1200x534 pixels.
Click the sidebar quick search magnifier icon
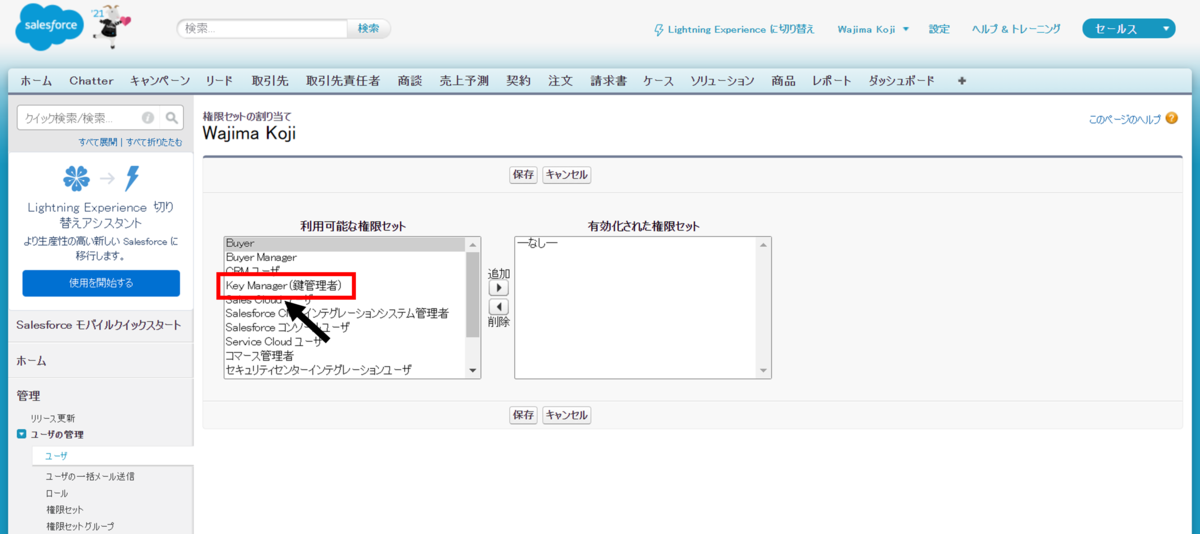coord(172,117)
